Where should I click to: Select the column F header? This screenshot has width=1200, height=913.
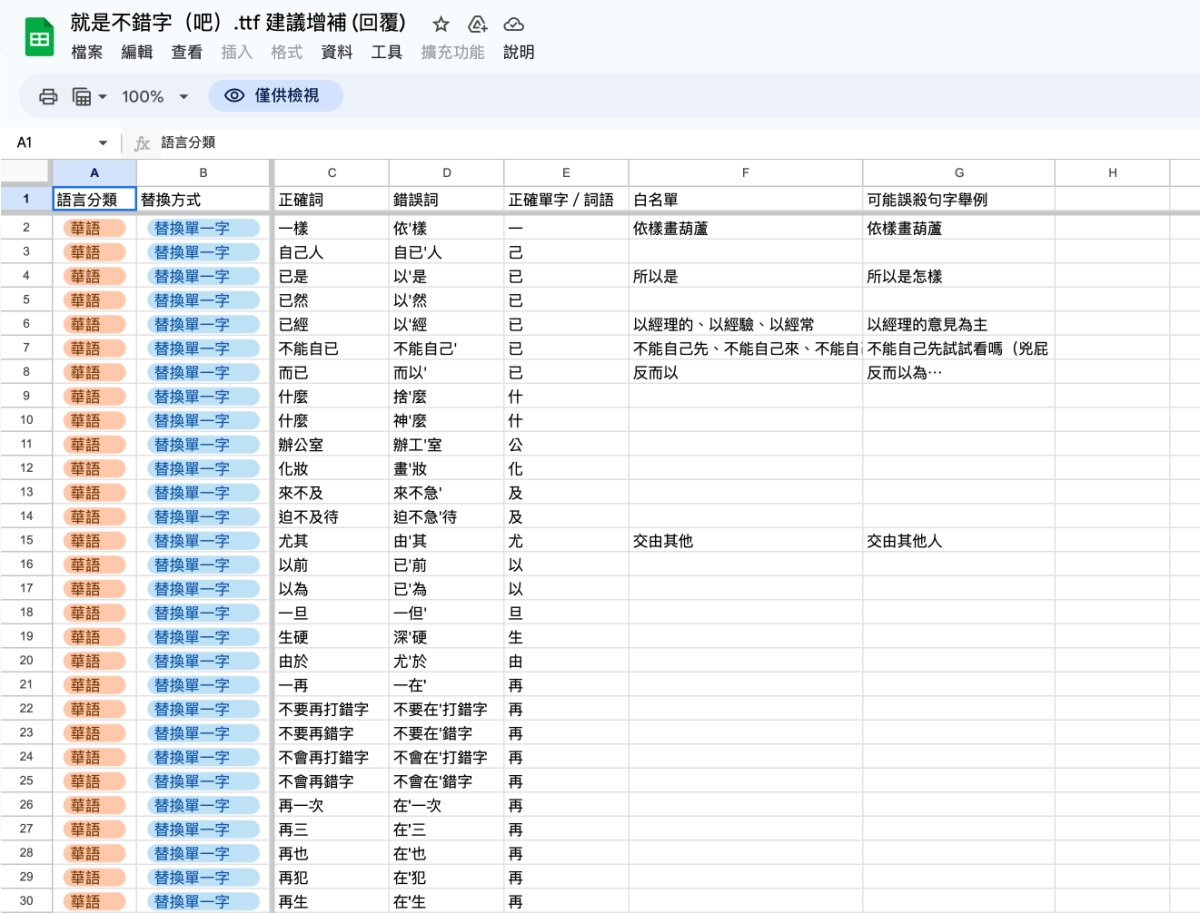point(745,173)
